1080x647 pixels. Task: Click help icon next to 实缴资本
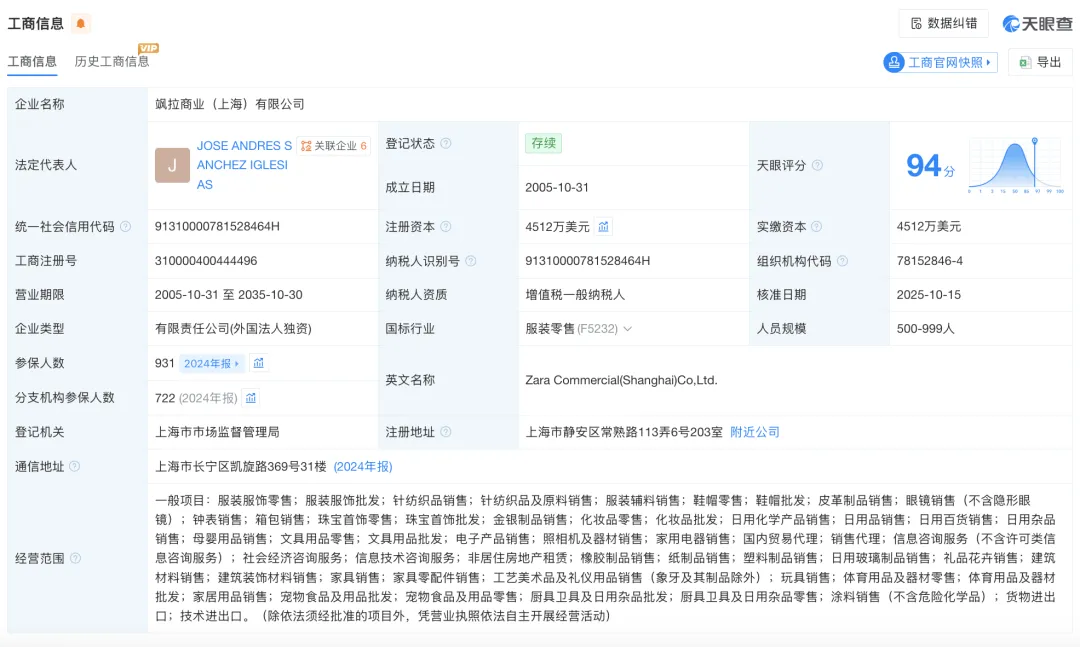tap(816, 226)
